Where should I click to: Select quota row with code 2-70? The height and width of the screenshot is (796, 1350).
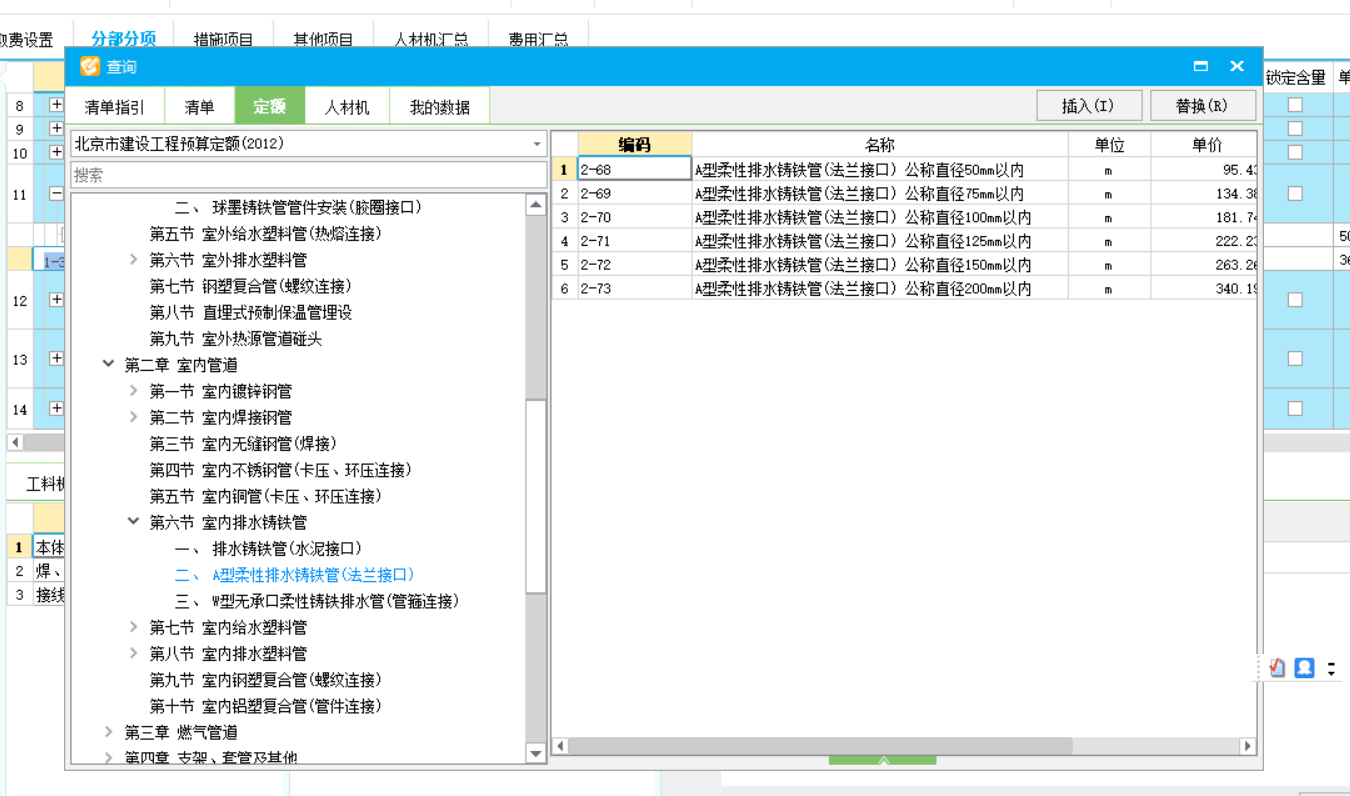point(904,217)
